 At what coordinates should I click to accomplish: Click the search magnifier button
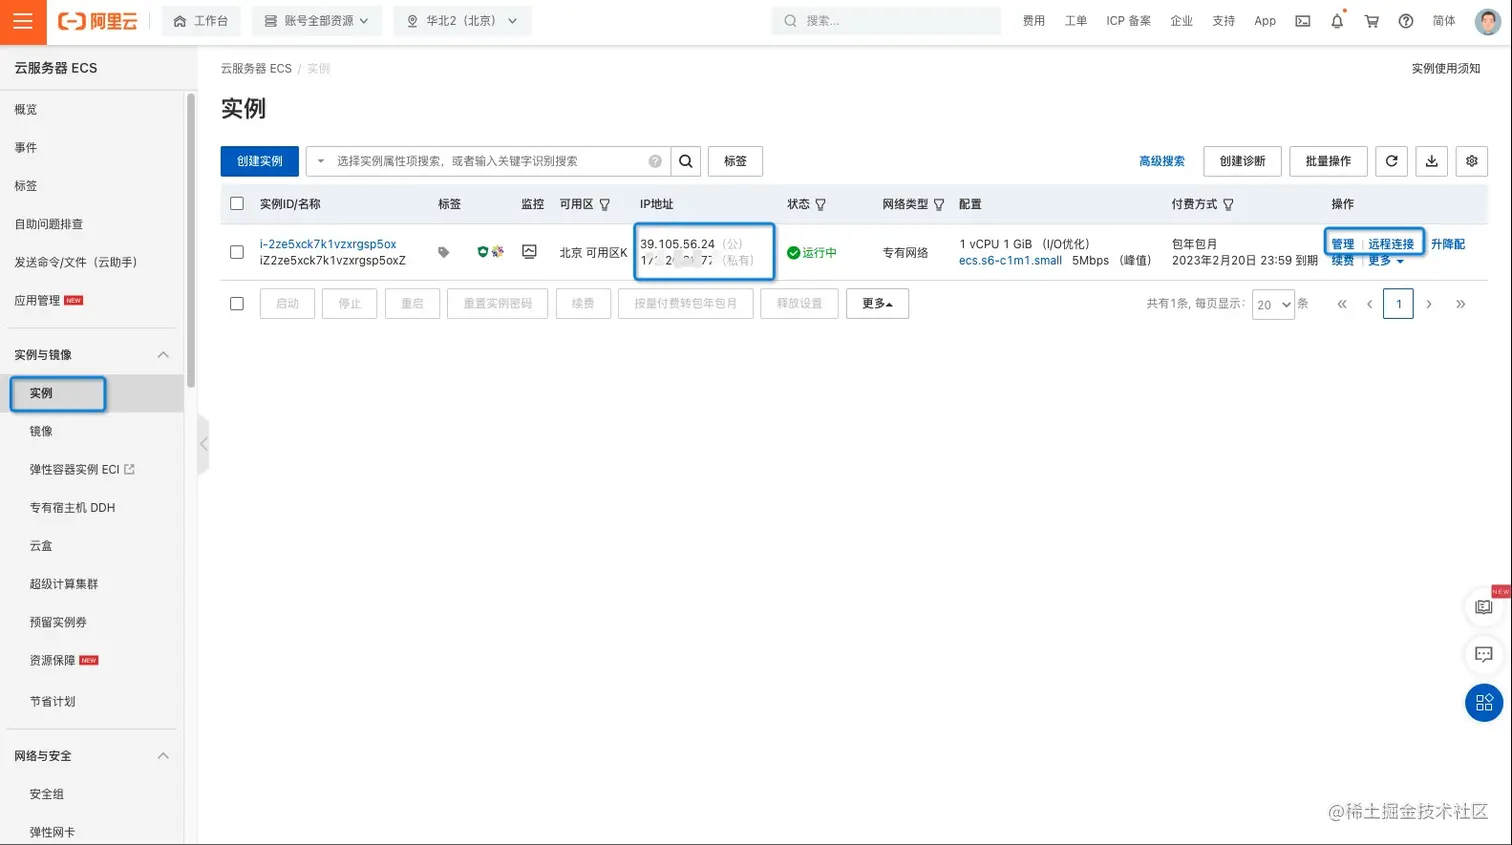[686, 161]
